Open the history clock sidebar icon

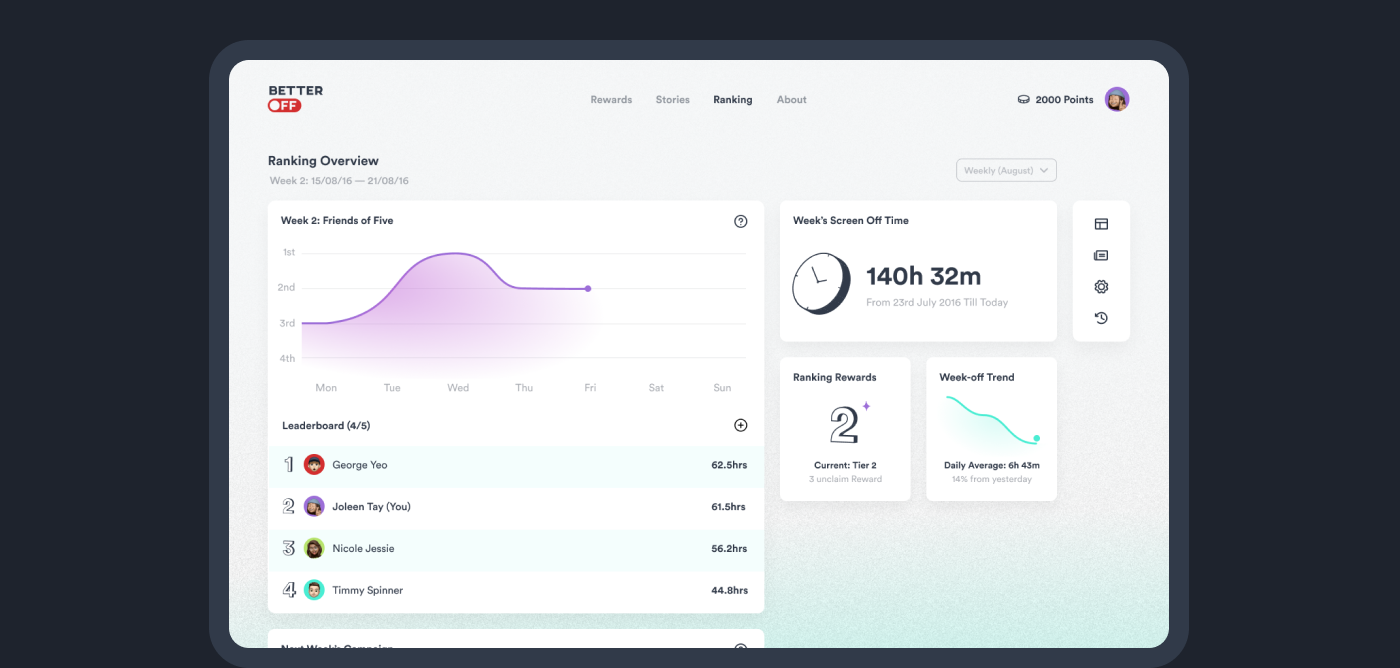tap(1101, 318)
